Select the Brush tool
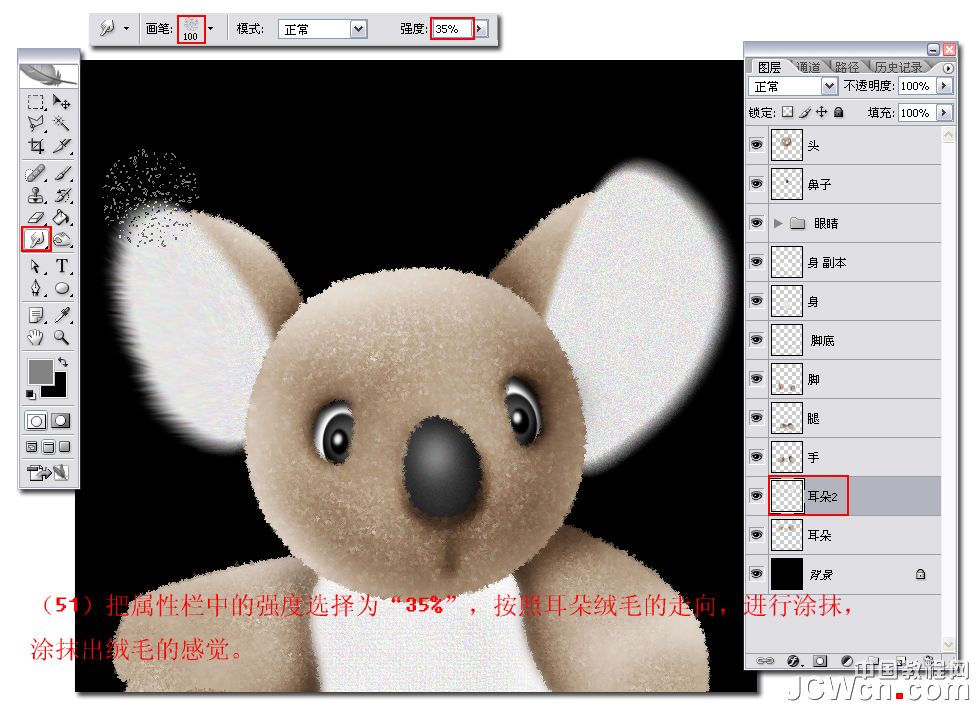The width and height of the screenshot is (976, 706). 61,172
